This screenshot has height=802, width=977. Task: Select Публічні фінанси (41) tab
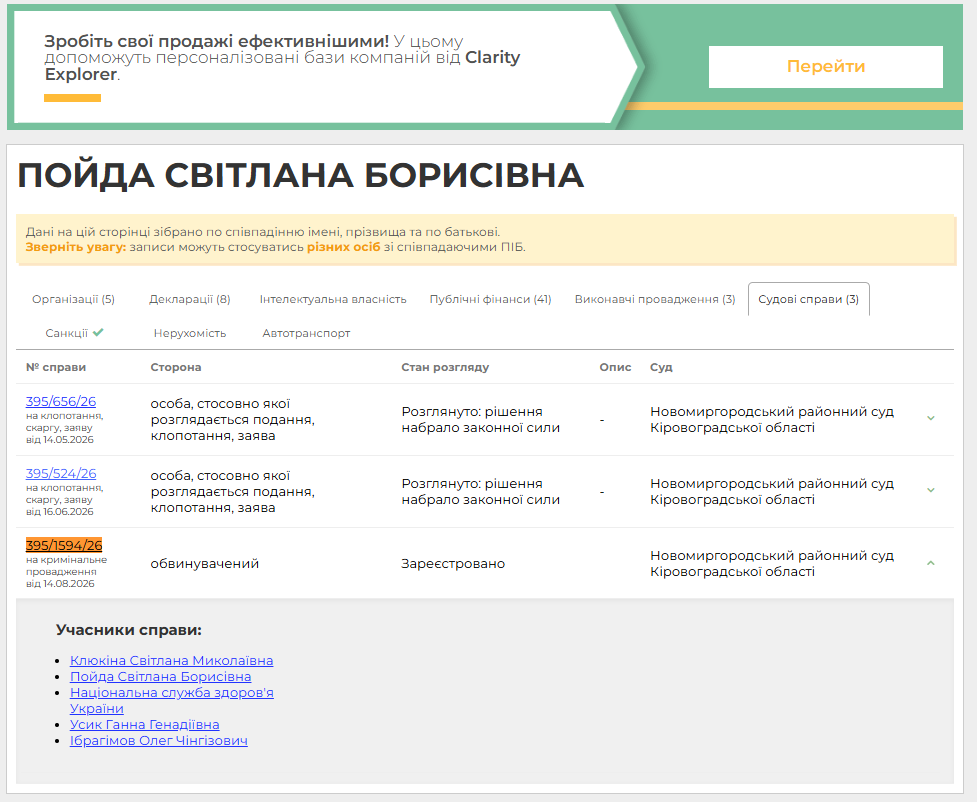[x=490, y=299]
